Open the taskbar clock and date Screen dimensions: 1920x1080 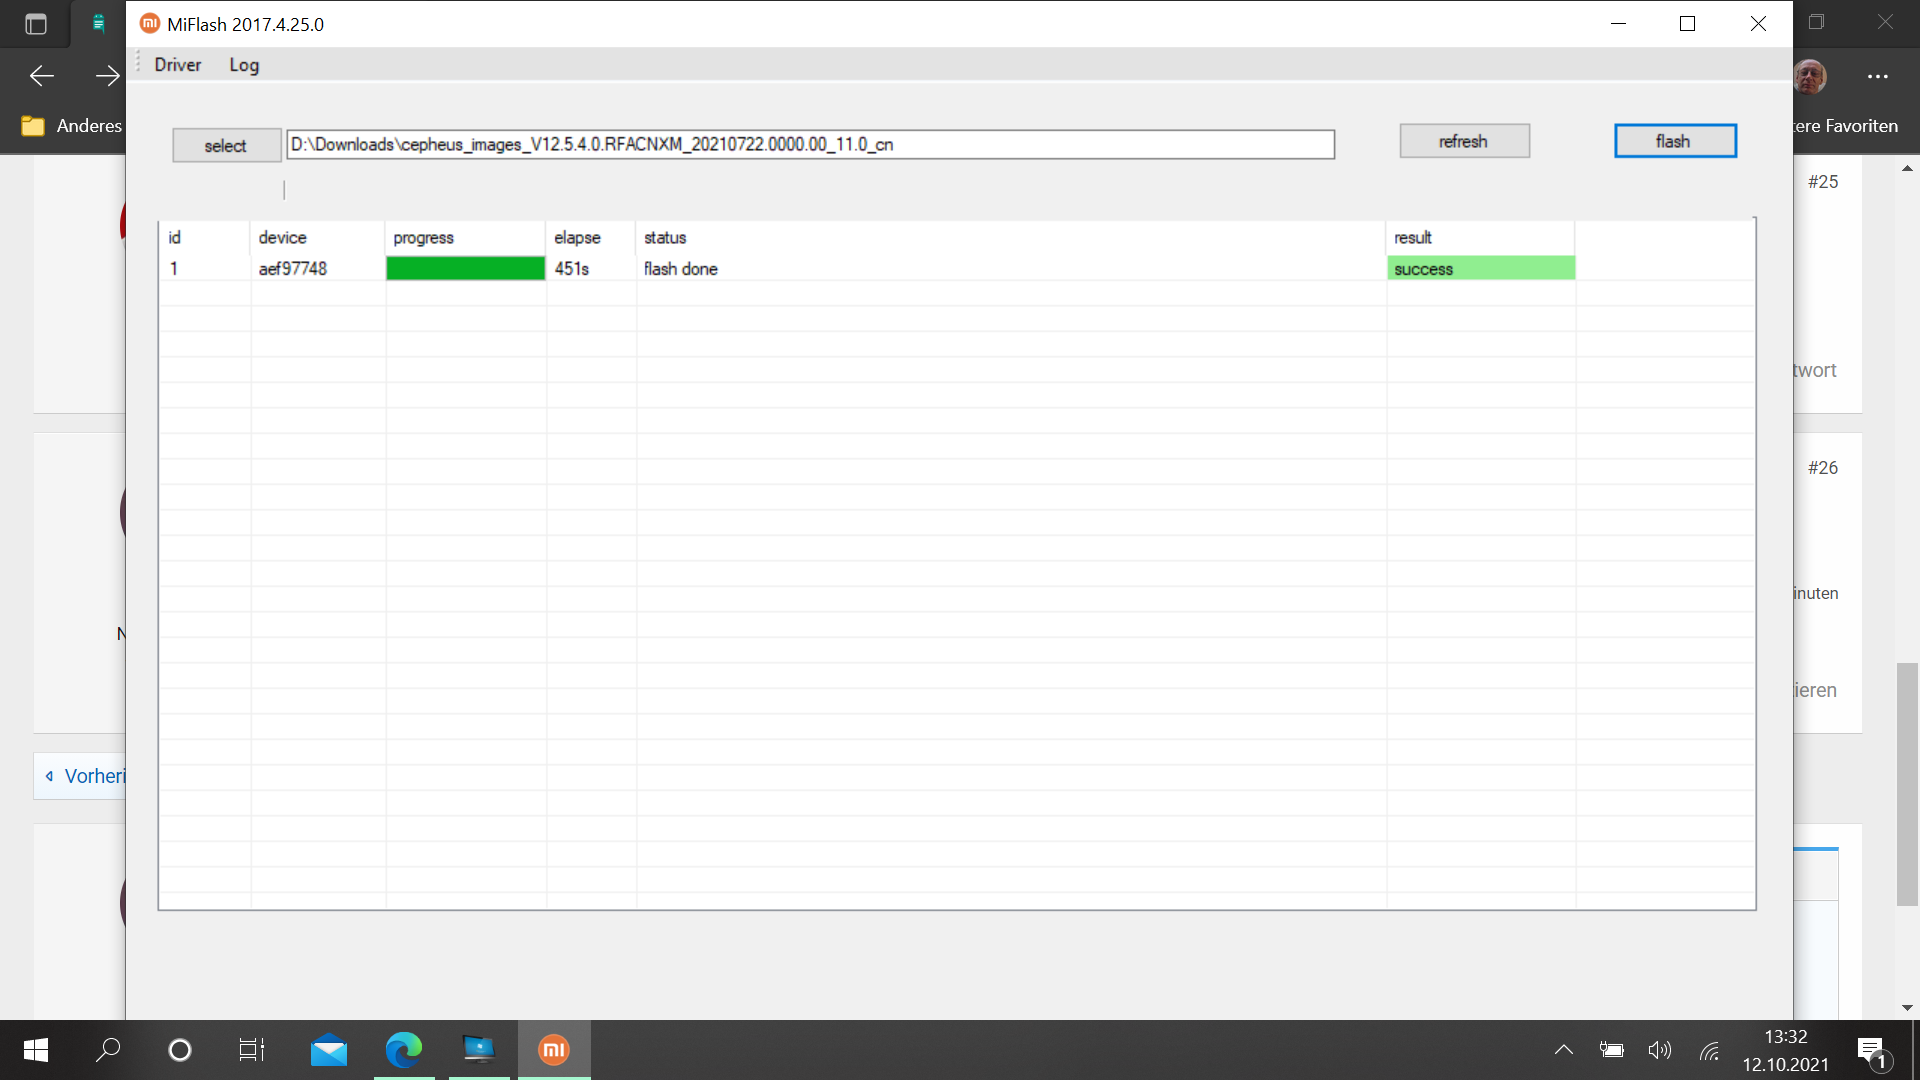1786,1050
